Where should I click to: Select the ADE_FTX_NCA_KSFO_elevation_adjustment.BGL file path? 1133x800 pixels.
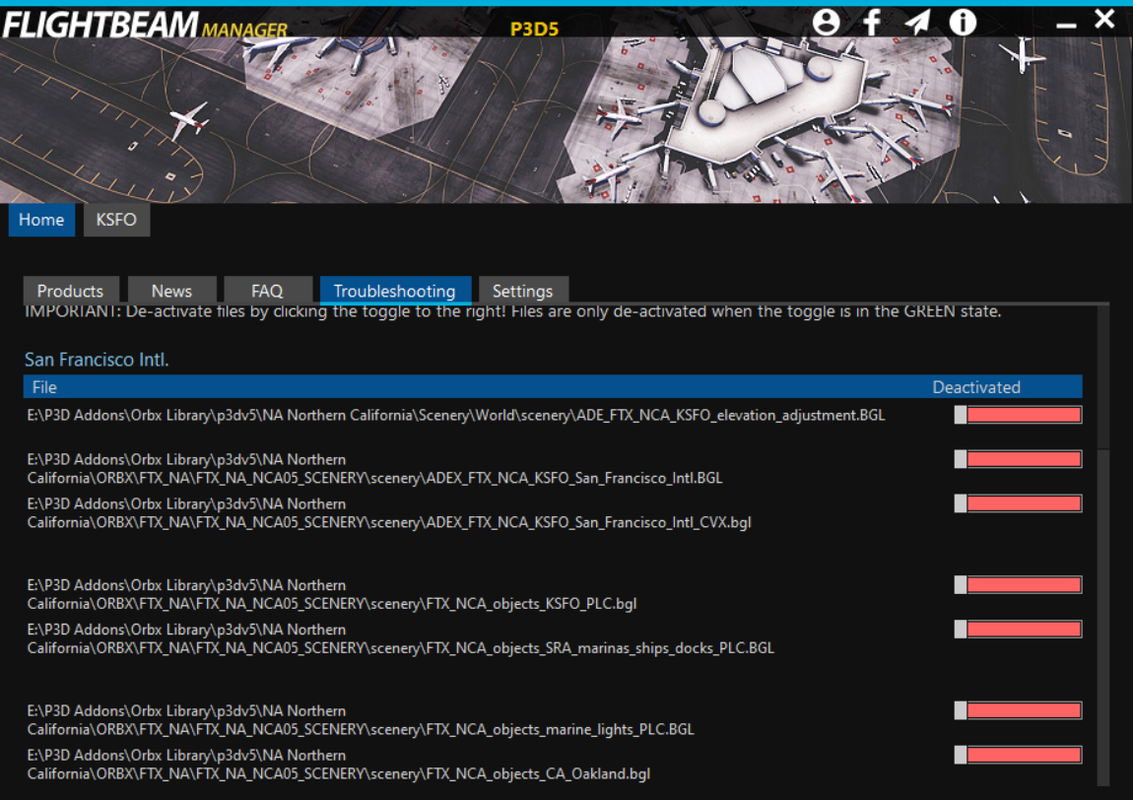(x=456, y=416)
